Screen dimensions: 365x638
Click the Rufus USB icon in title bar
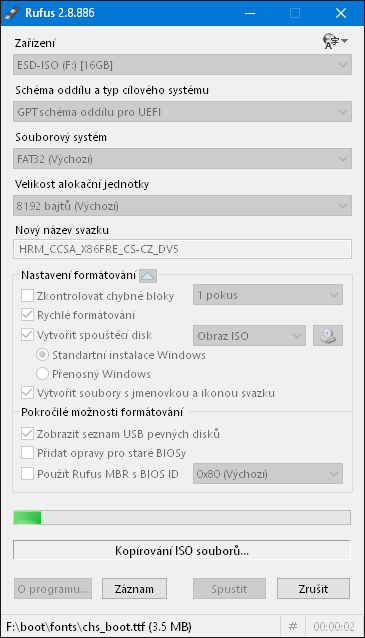[12, 13]
